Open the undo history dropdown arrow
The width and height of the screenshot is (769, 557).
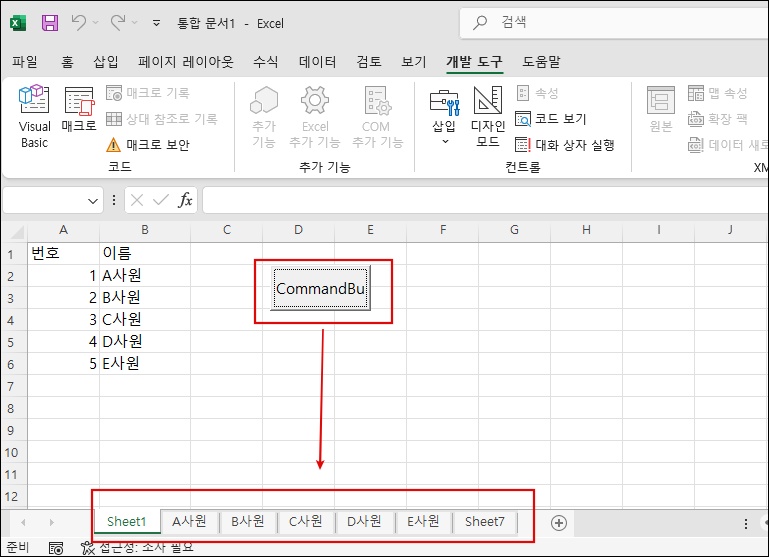pos(96,23)
